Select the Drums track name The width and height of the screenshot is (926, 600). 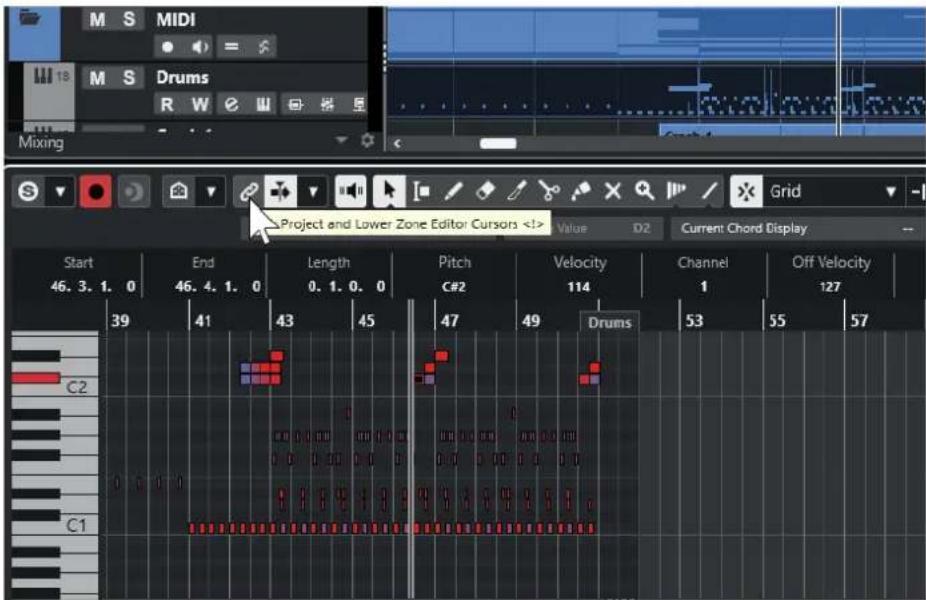[182, 77]
